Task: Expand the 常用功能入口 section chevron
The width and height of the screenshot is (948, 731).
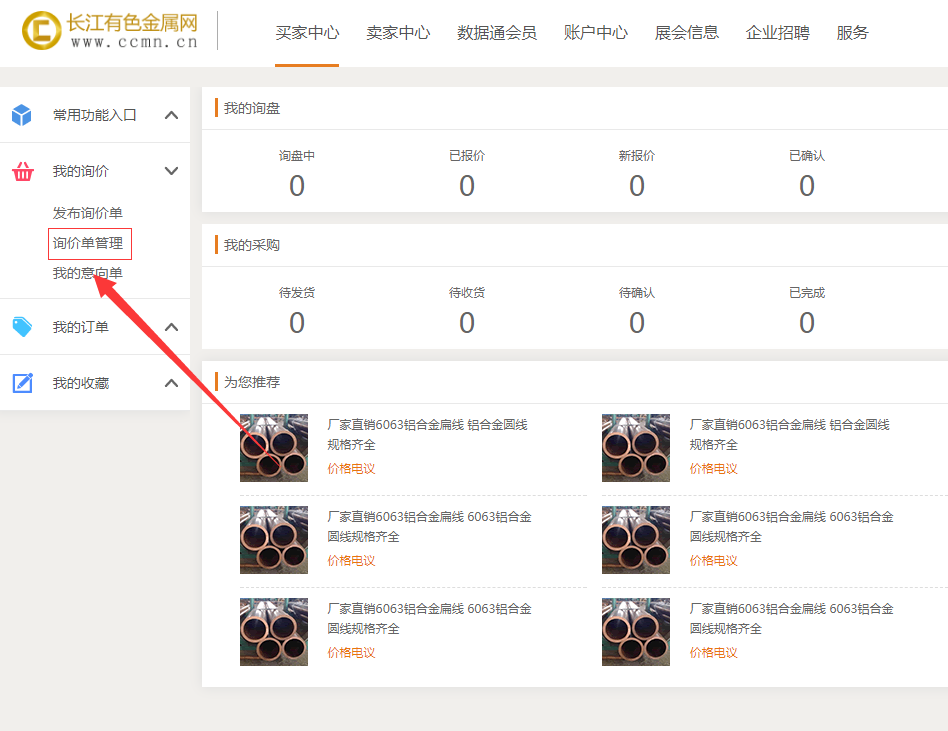Action: click(x=171, y=115)
